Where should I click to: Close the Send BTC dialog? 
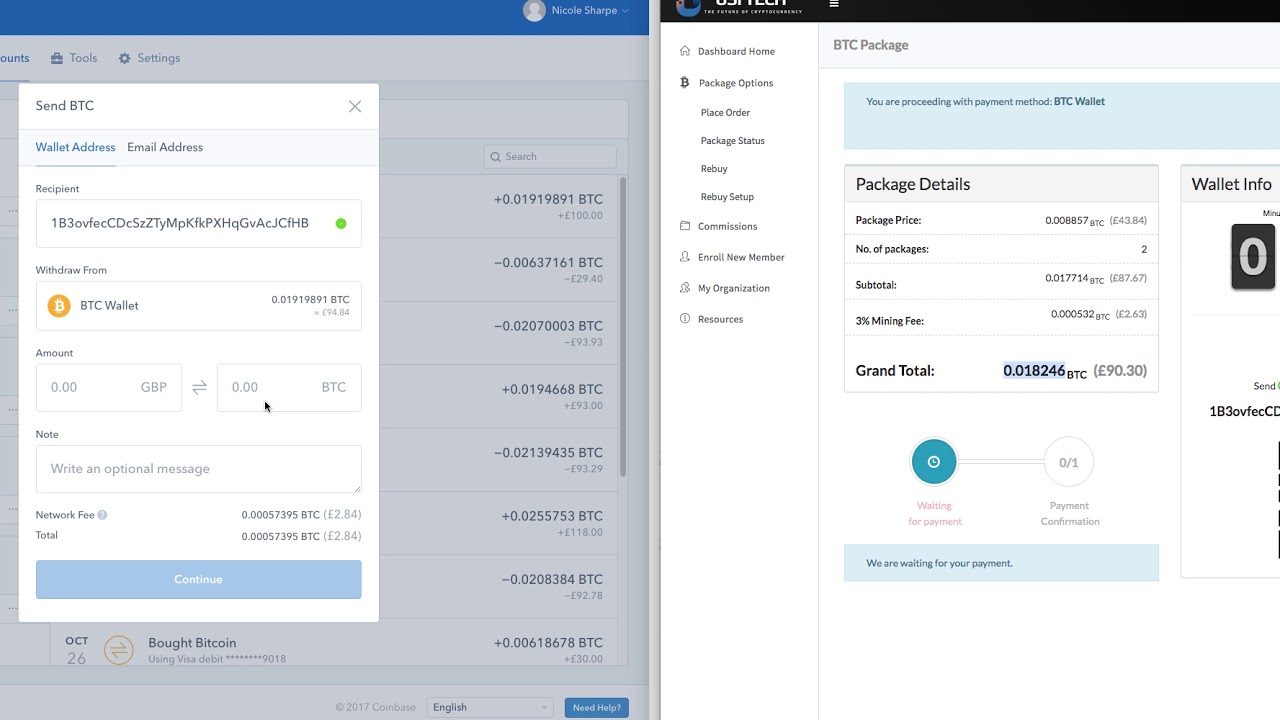[355, 106]
